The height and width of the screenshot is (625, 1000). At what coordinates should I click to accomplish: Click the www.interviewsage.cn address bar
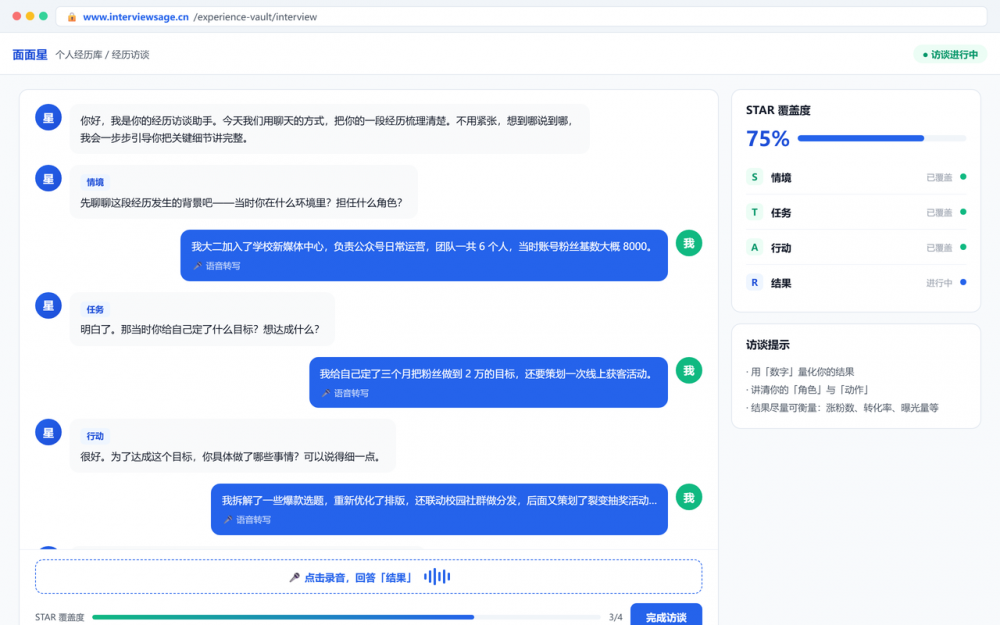[521, 17]
